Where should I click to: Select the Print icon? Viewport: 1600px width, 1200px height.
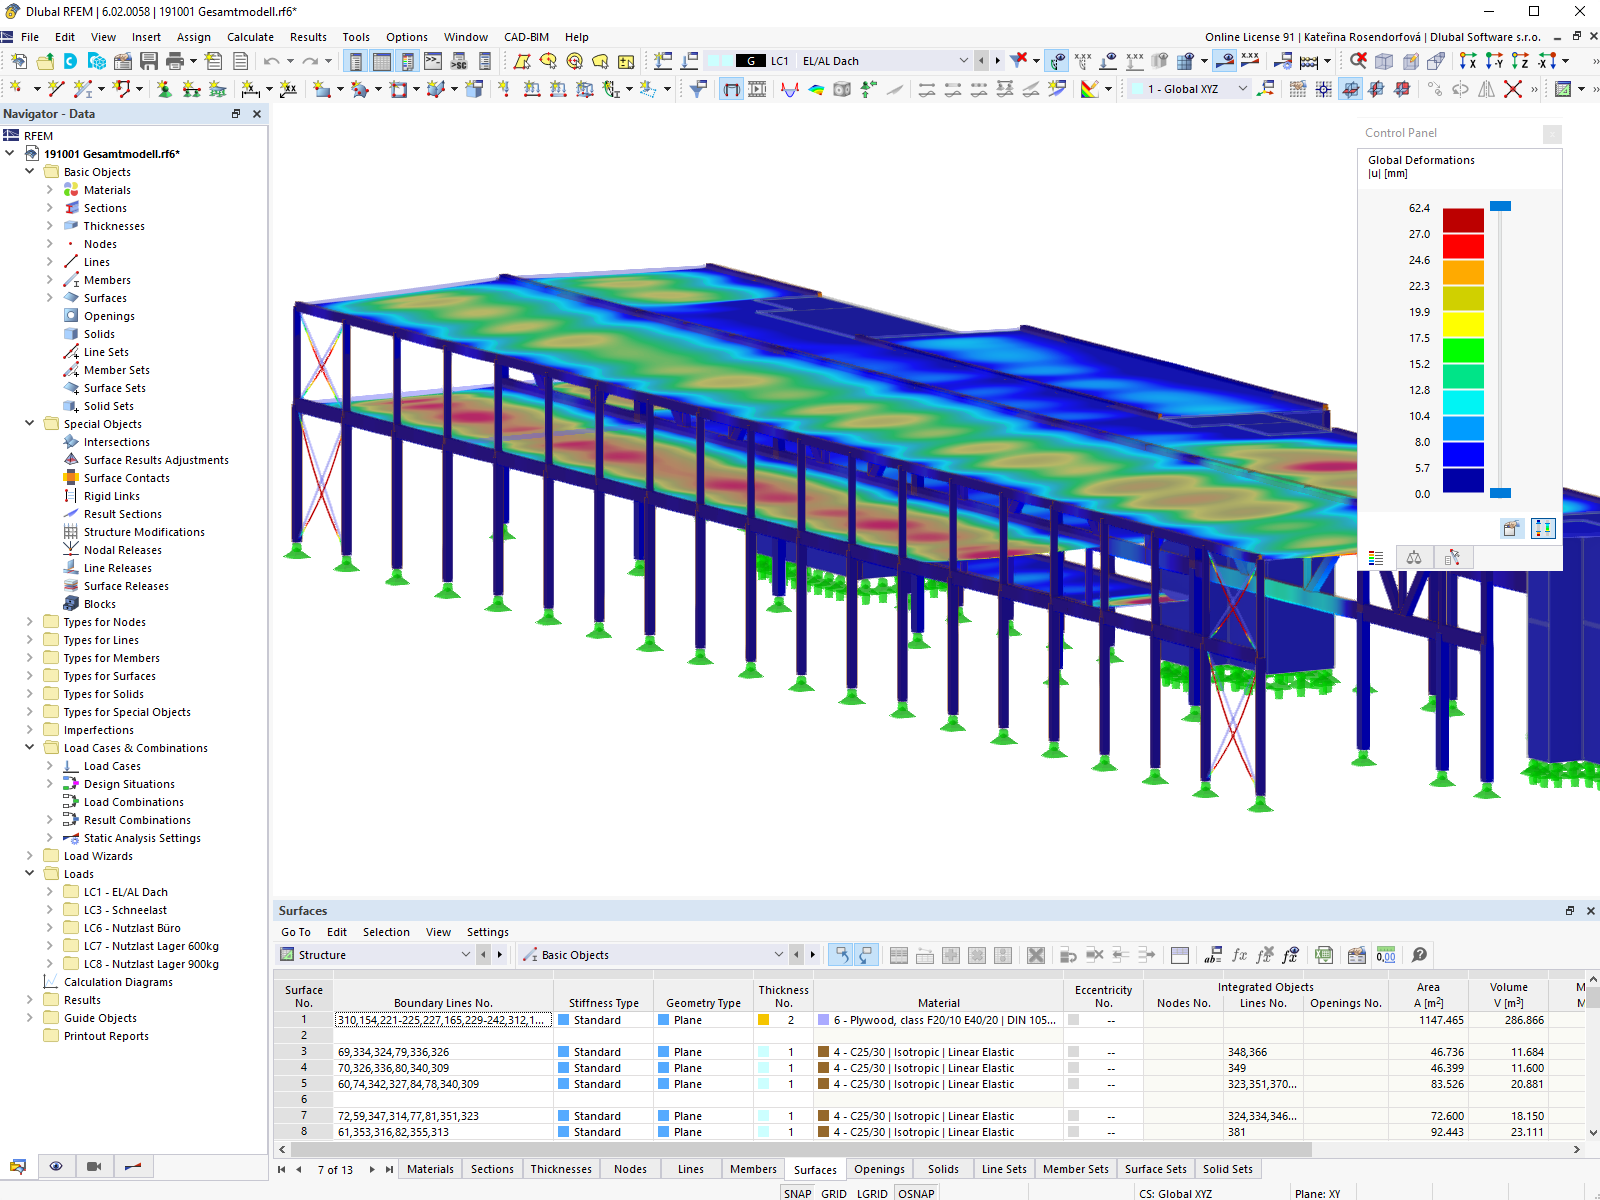176,61
